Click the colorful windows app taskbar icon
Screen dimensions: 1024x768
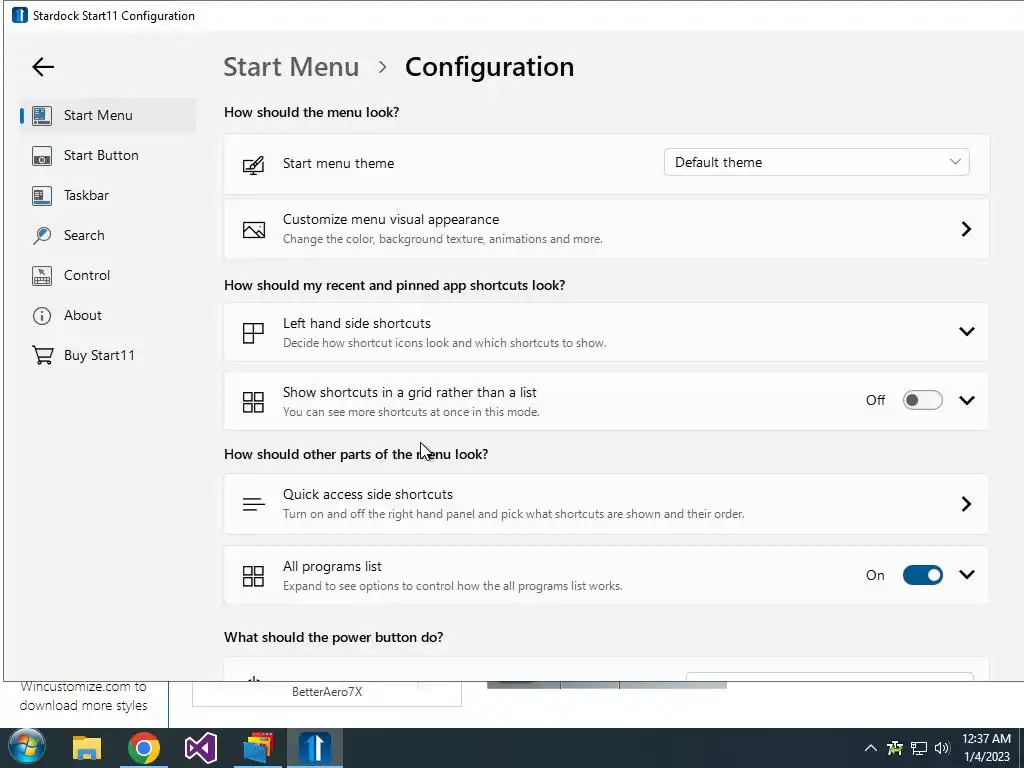coord(258,748)
